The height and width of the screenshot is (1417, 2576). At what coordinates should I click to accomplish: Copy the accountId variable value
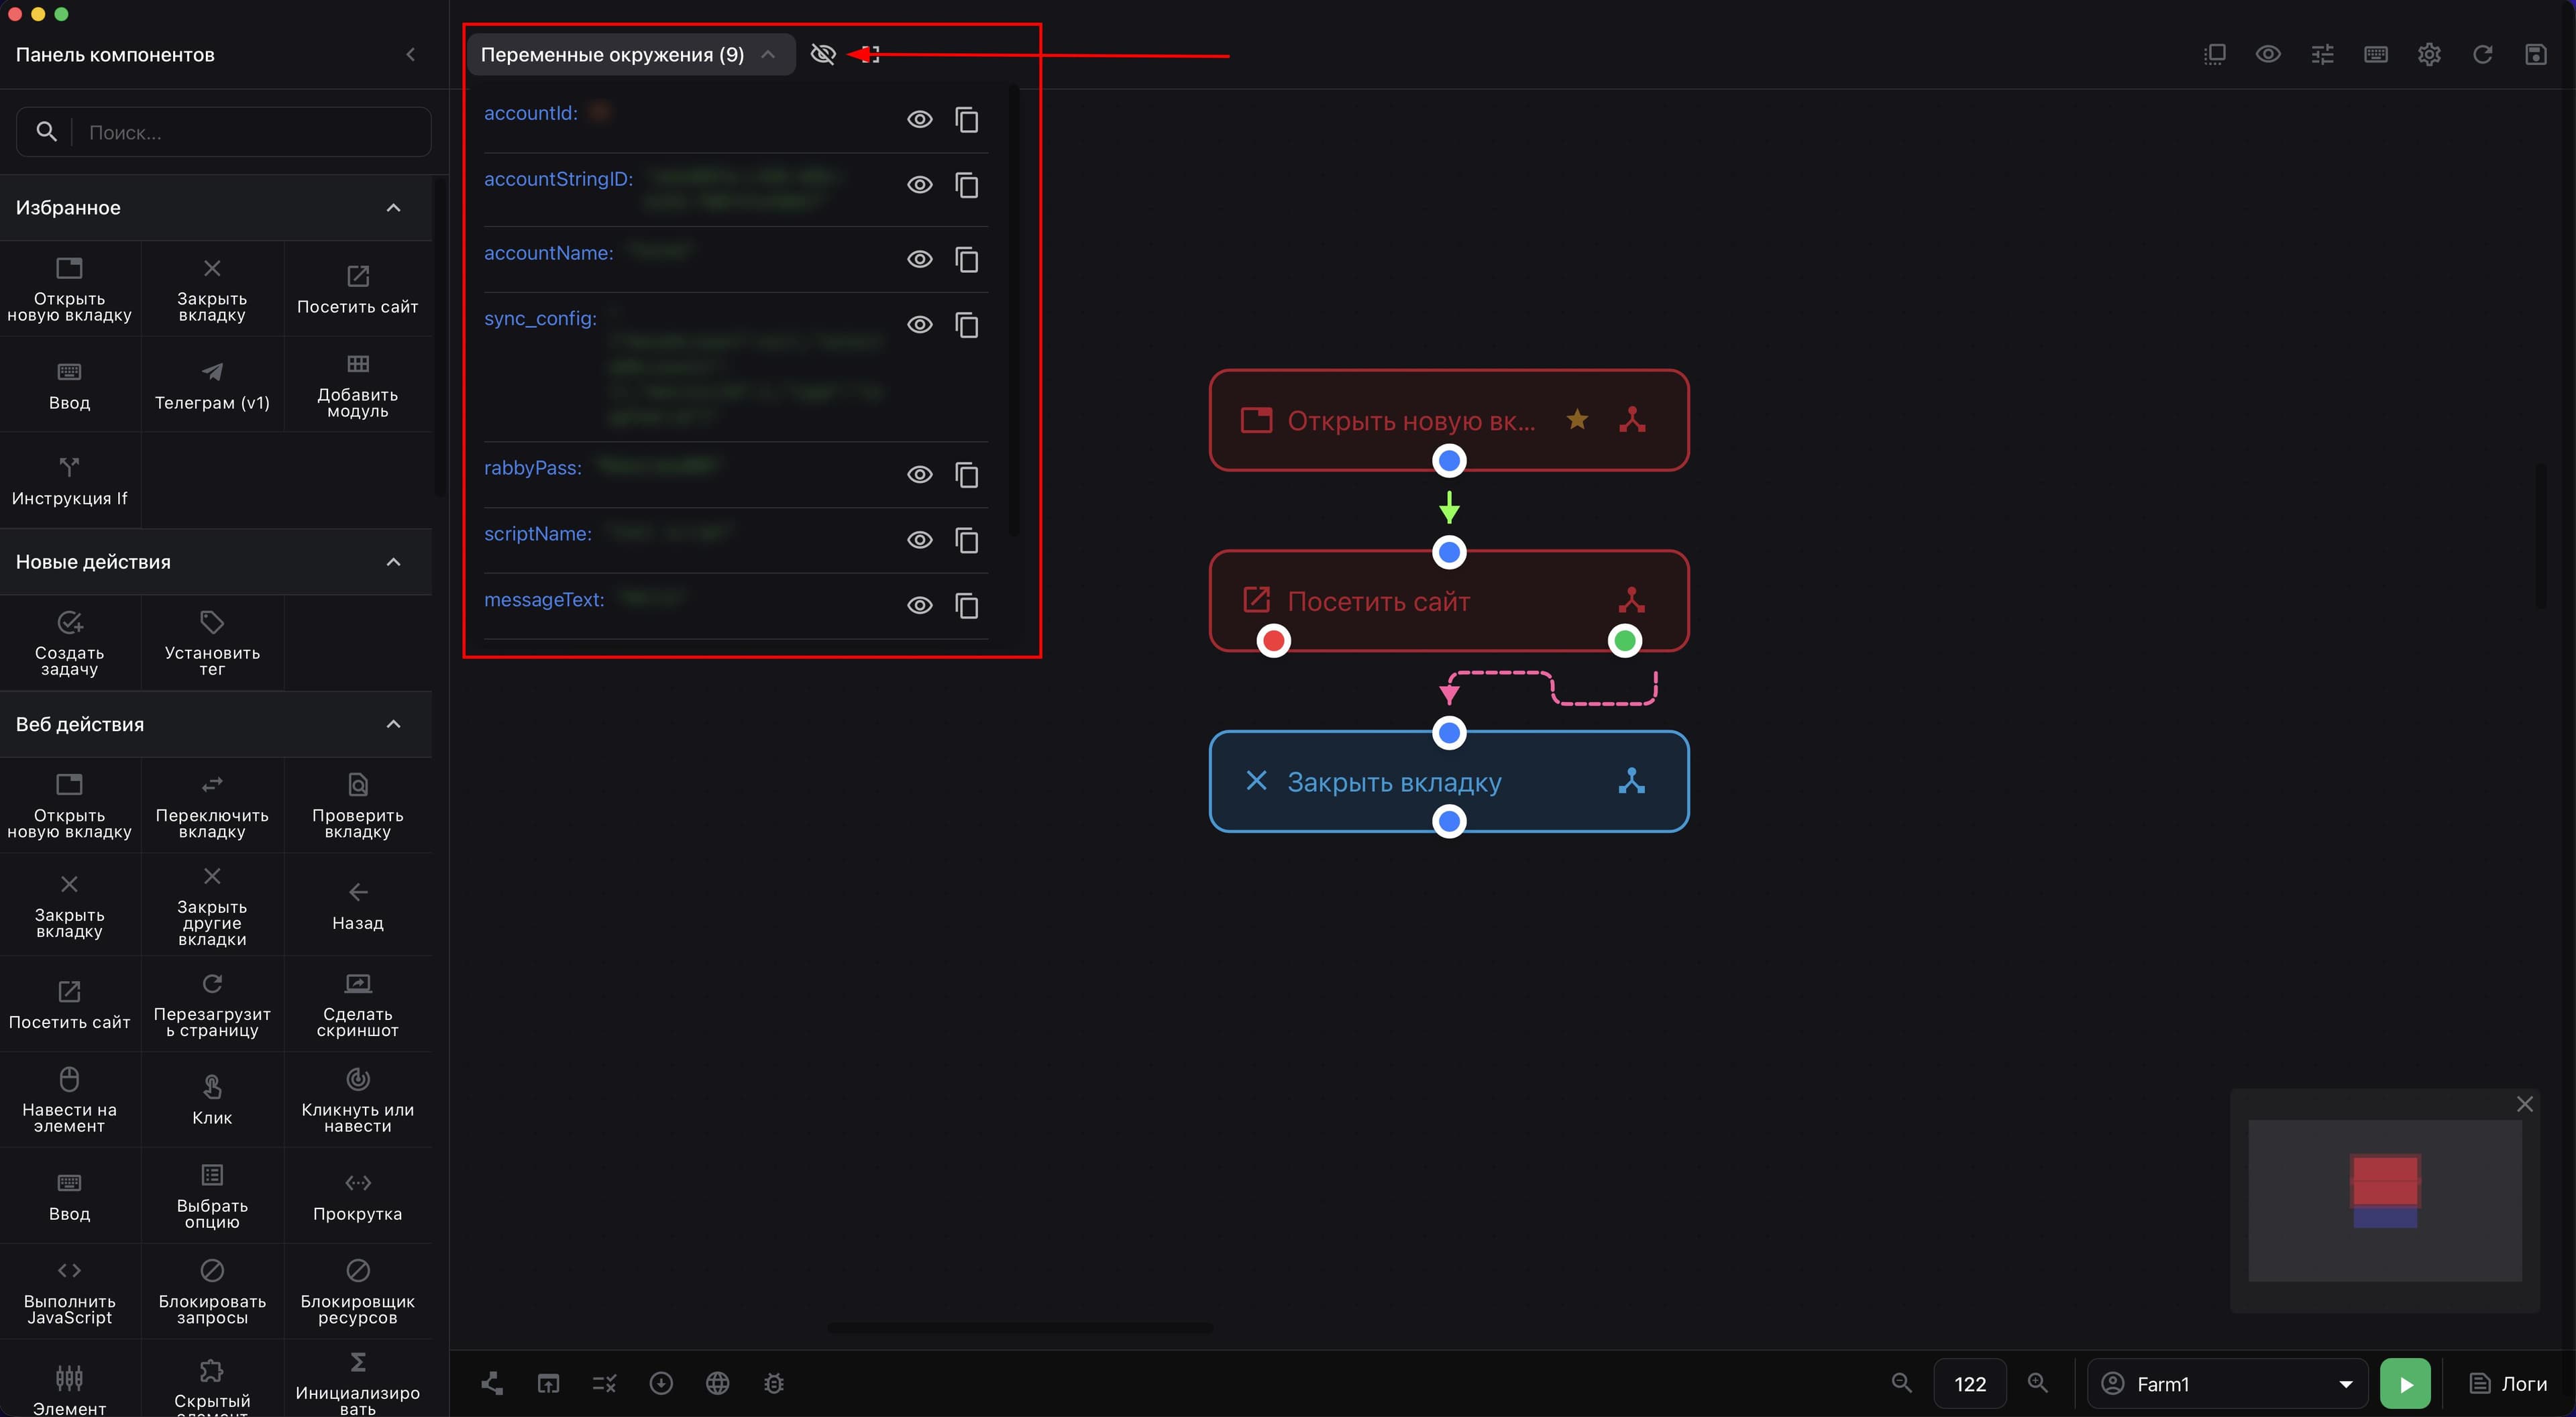click(x=966, y=120)
